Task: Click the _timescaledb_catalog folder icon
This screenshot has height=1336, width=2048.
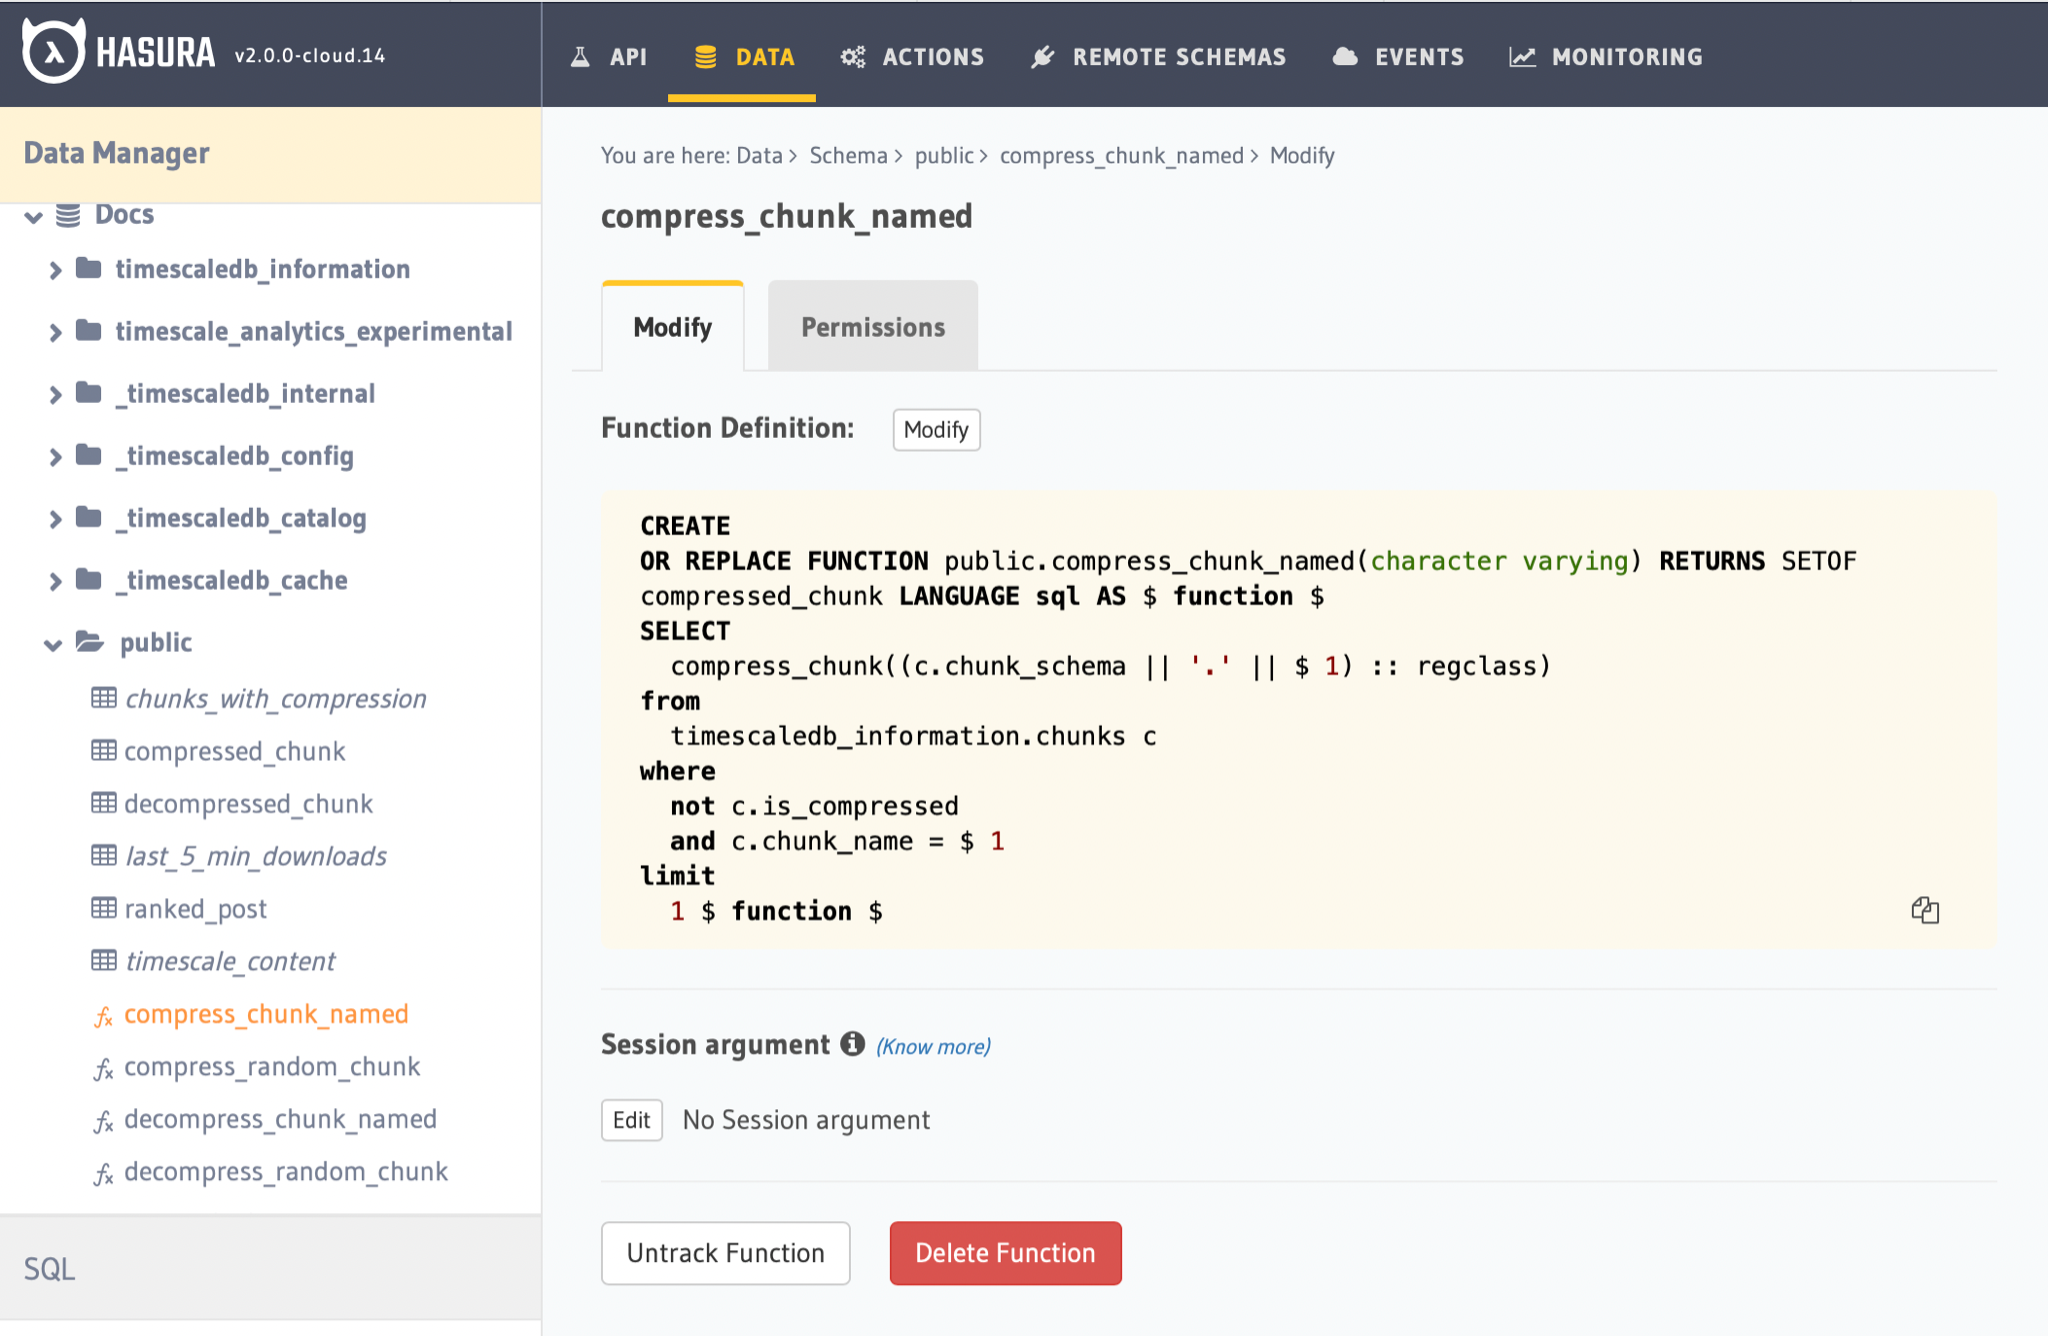Action: pos(89,517)
